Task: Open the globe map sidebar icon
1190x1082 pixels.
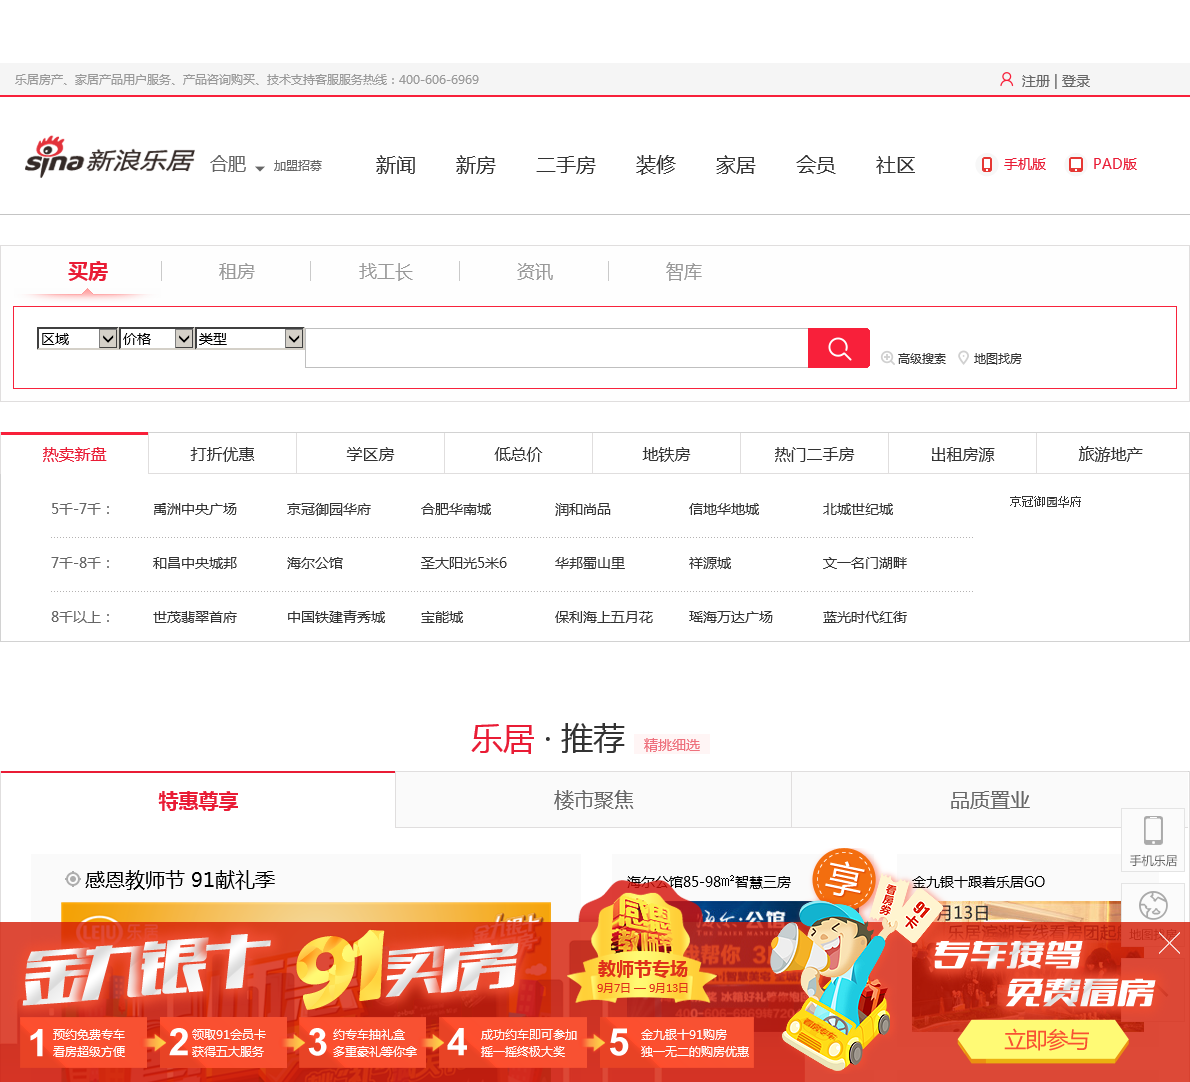Action: coord(1154,907)
